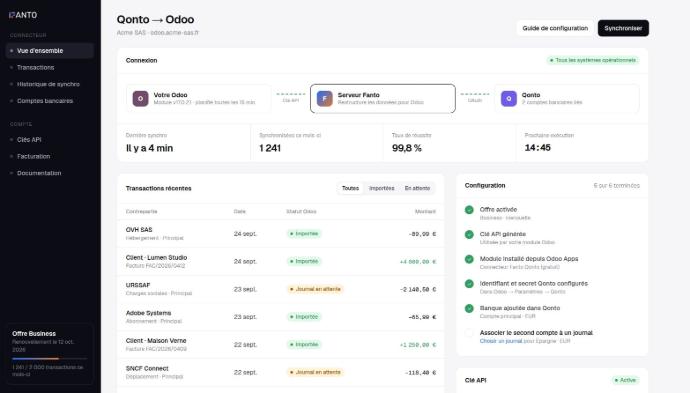Follow the Choisir un journal link

pyautogui.click(x=501, y=341)
